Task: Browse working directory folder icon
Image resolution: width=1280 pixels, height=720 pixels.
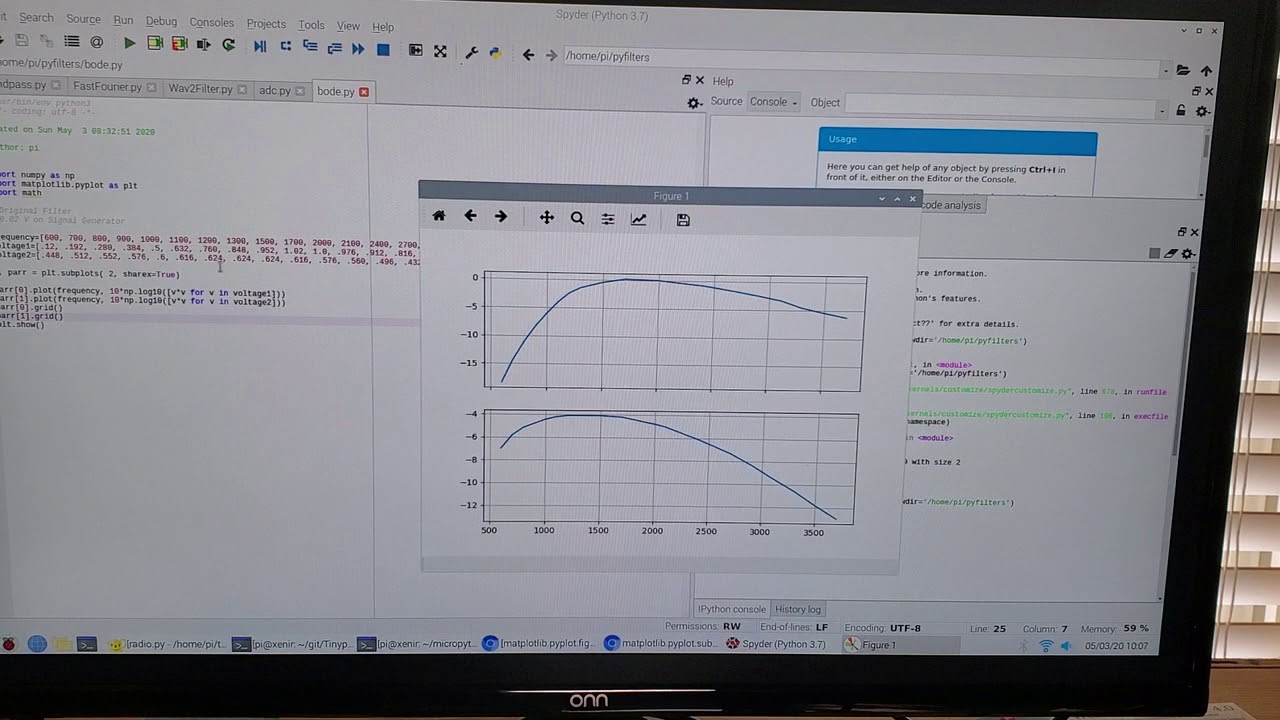Action: click(x=1183, y=70)
